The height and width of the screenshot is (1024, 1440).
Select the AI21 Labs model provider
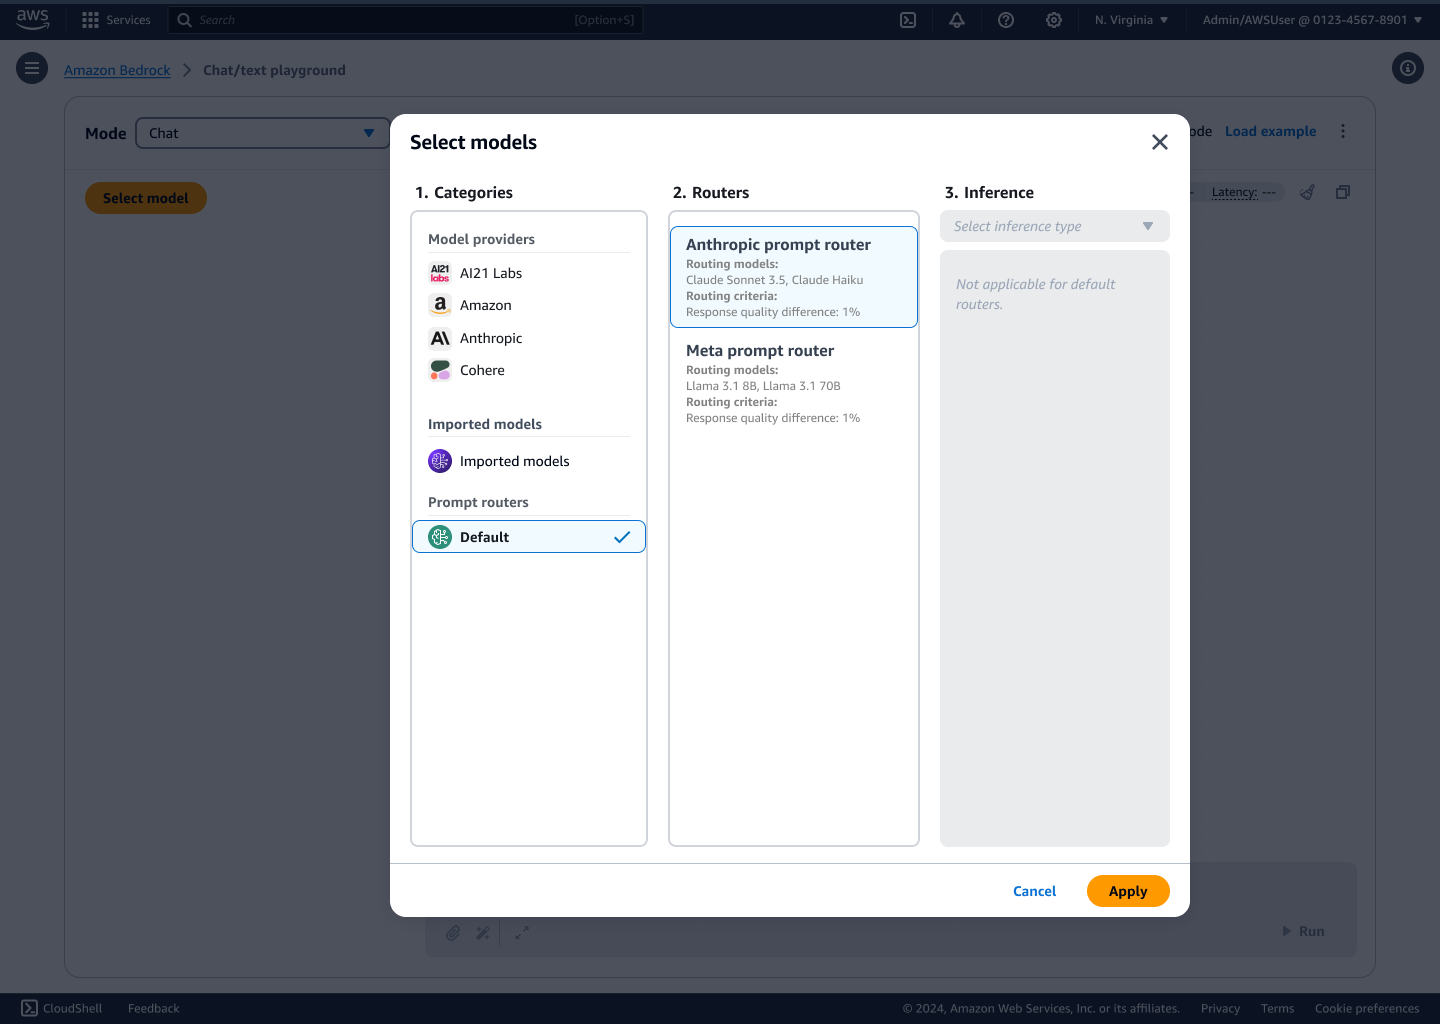coord(491,273)
